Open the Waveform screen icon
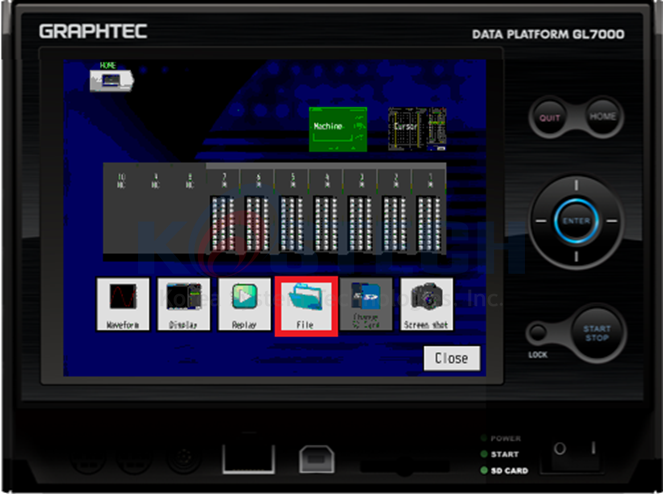The height and width of the screenshot is (494, 663). 123,304
